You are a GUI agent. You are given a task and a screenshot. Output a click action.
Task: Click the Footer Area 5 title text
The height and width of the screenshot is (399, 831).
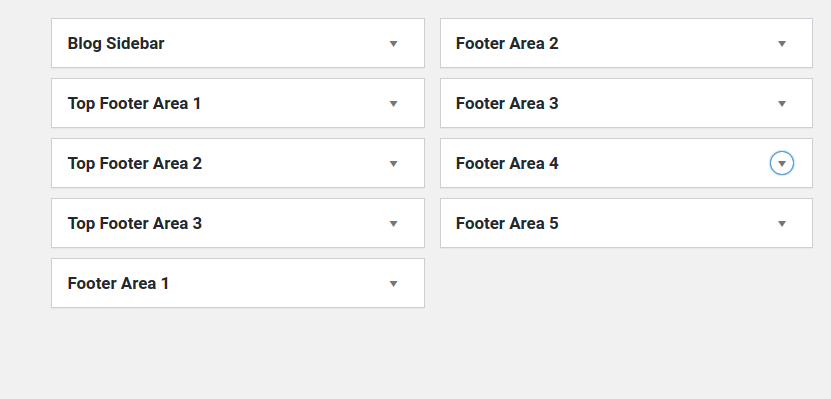507,223
